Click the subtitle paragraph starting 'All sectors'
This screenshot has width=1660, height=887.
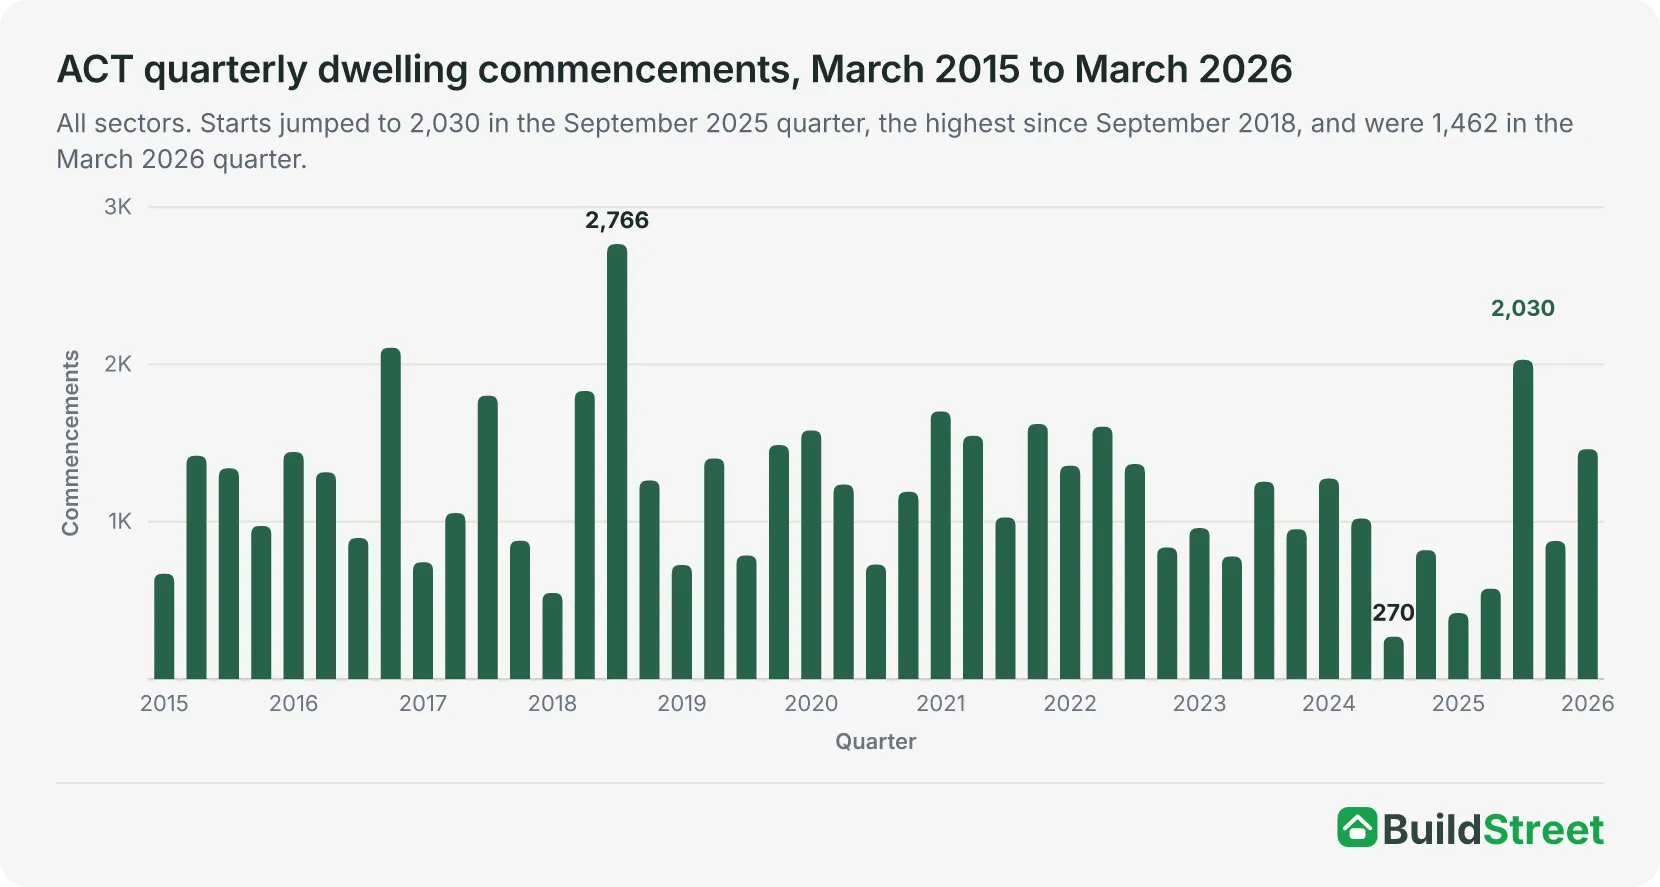coord(815,141)
